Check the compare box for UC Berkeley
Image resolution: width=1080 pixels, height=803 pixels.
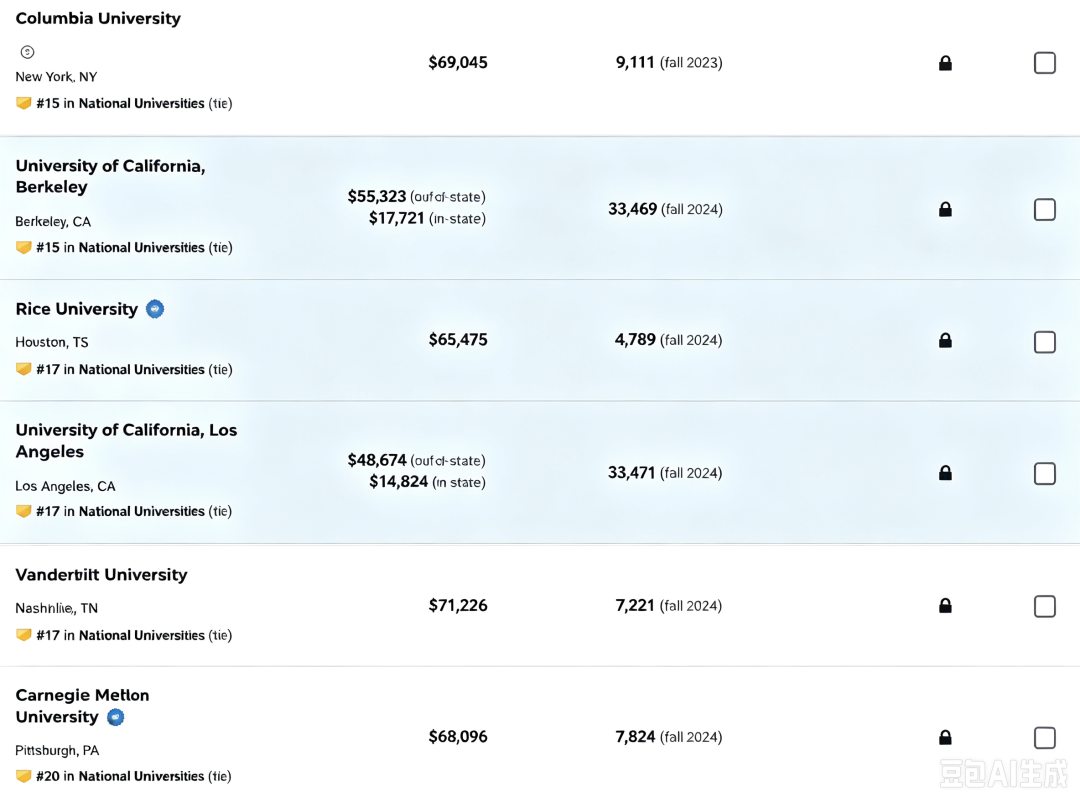coord(1044,209)
